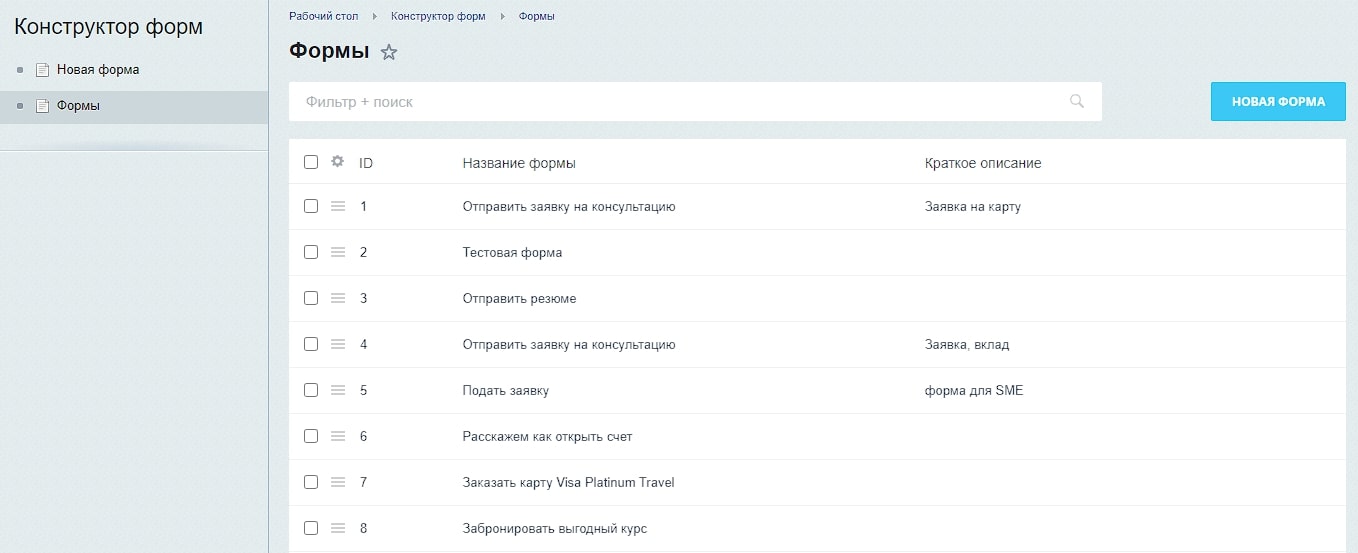The height and width of the screenshot is (553, 1358).
Task: Open grid settings gear icon
Action: point(338,162)
